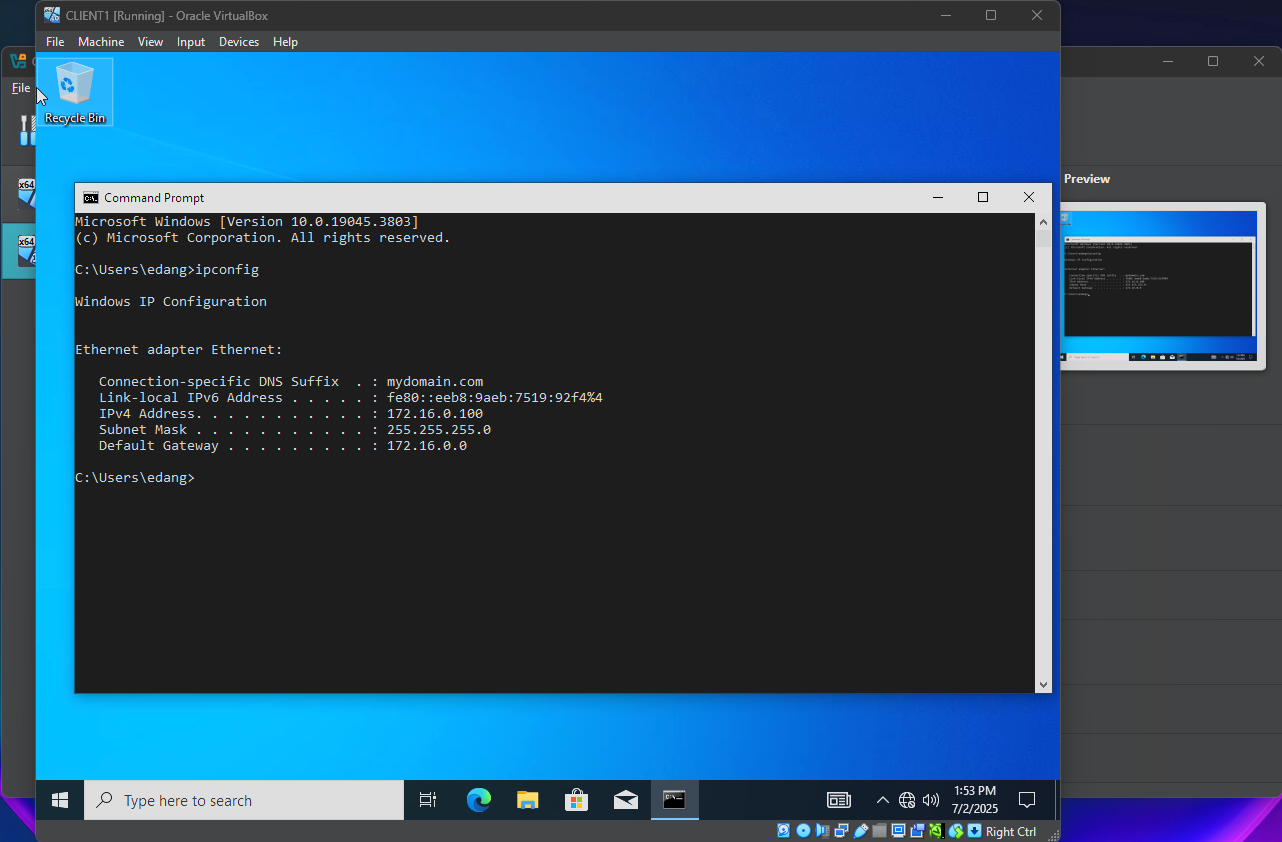Click the USB devices indicator icon
This screenshot has width=1282, height=842.
pyautogui.click(x=861, y=831)
